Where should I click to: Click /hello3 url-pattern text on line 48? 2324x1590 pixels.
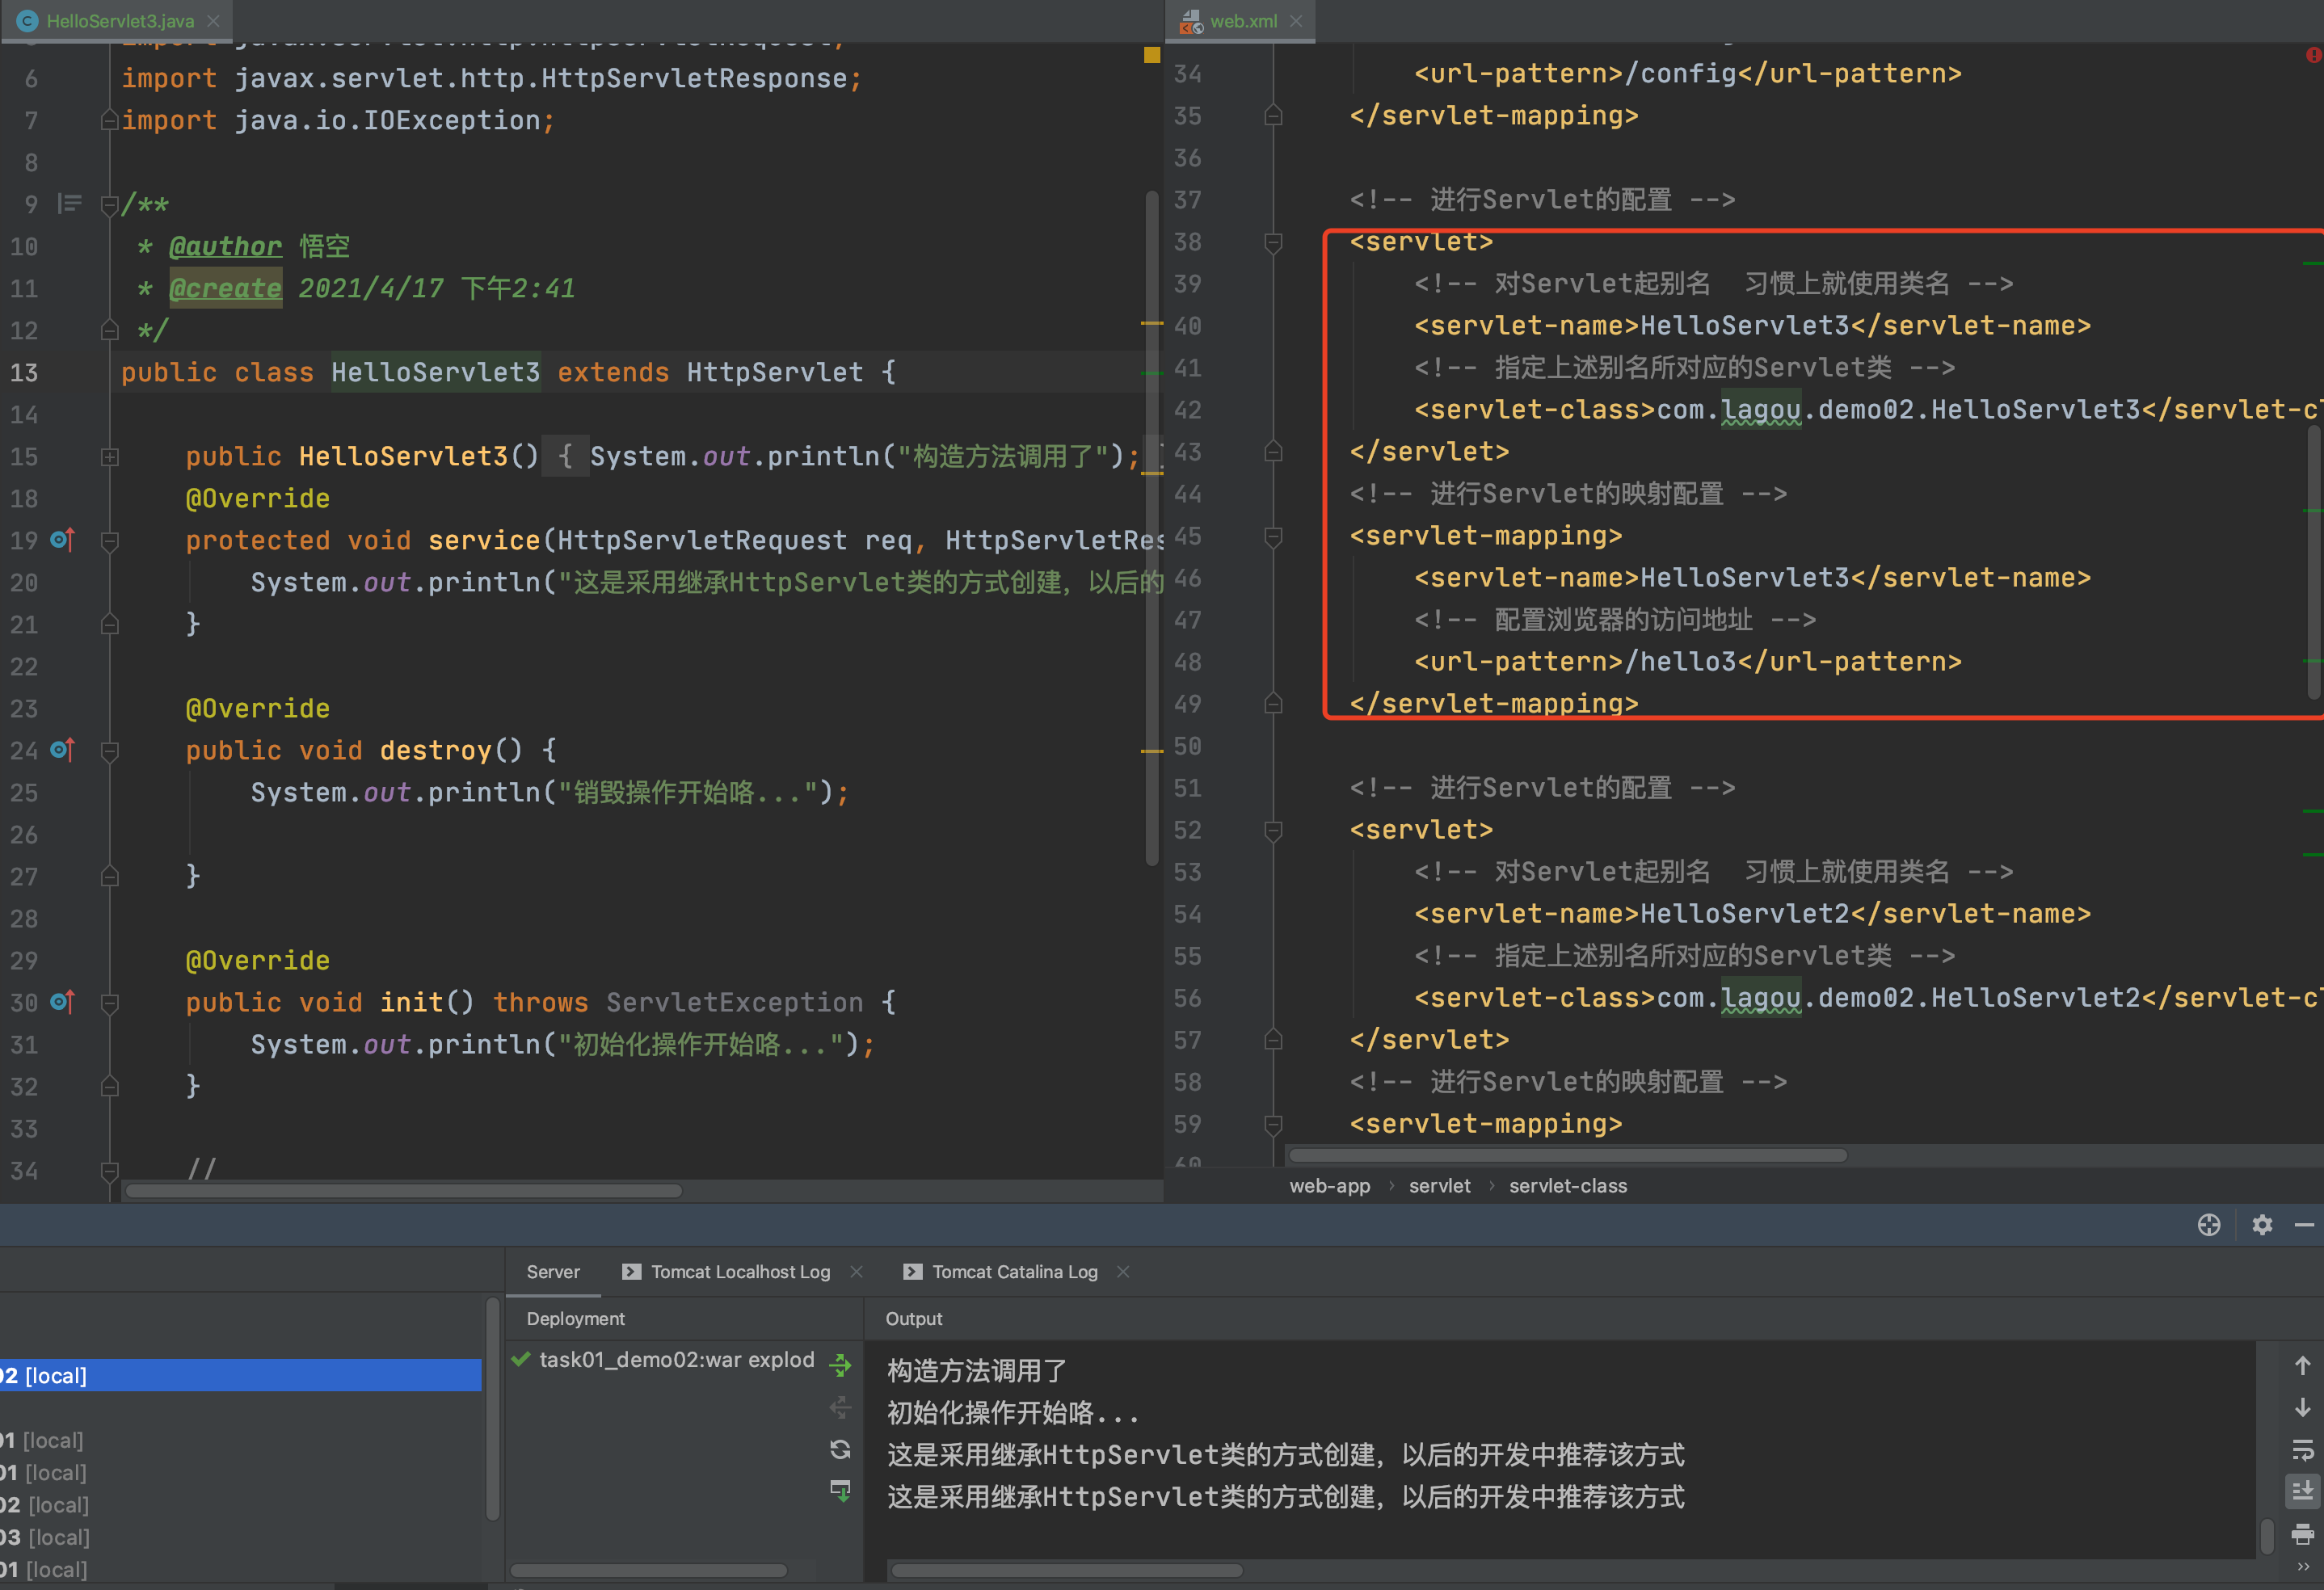point(1682,661)
